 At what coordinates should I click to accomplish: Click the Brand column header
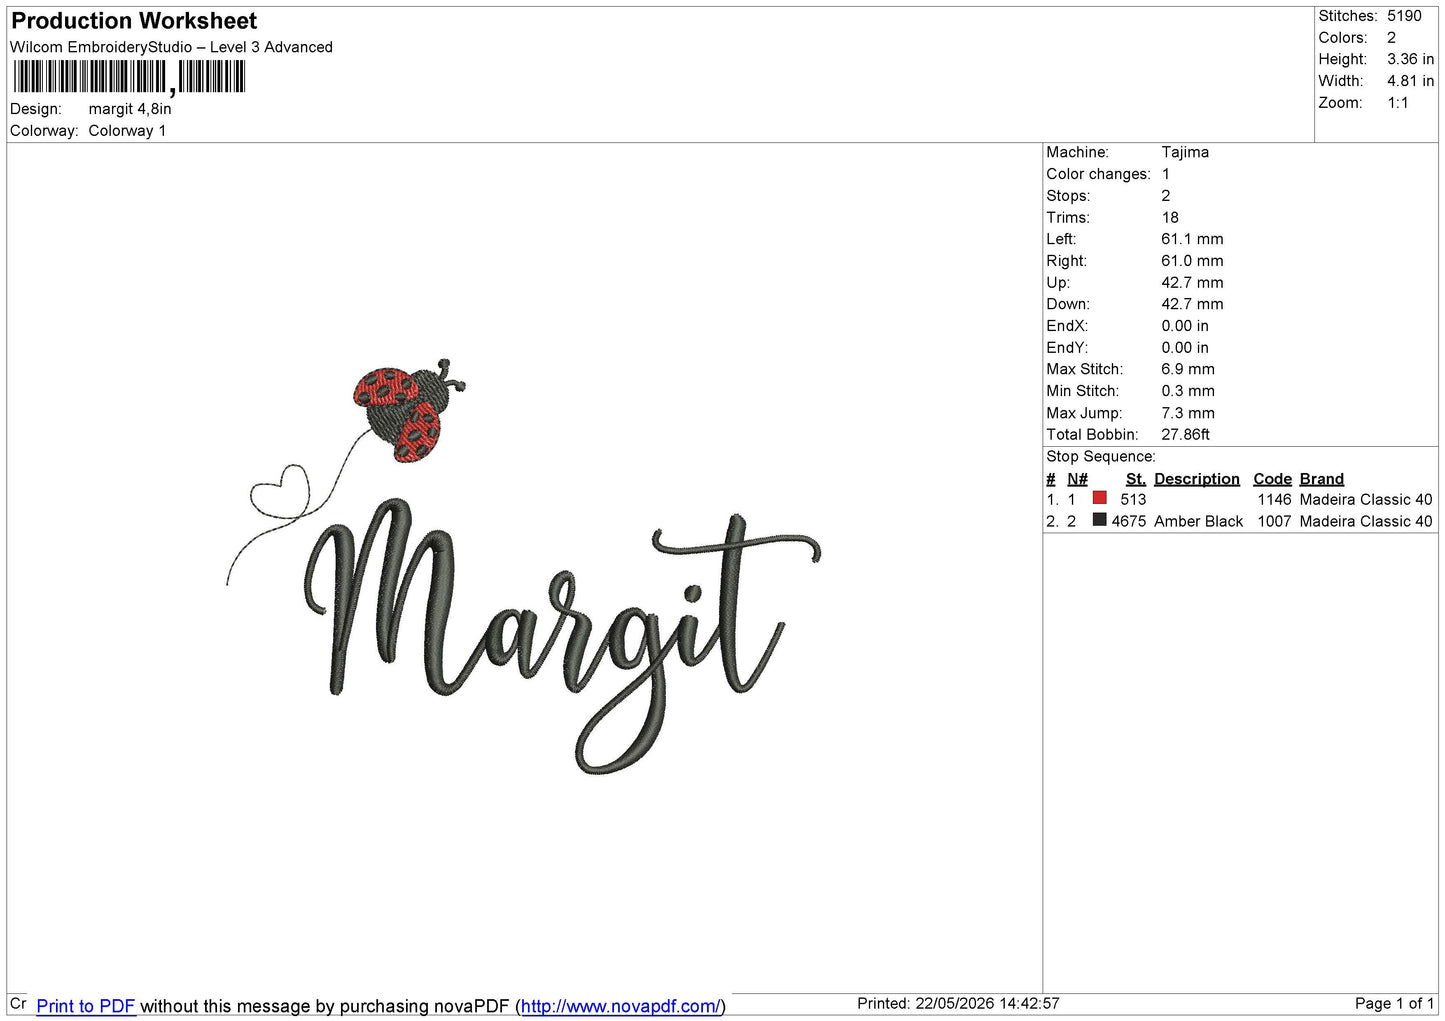tap(1322, 479)
